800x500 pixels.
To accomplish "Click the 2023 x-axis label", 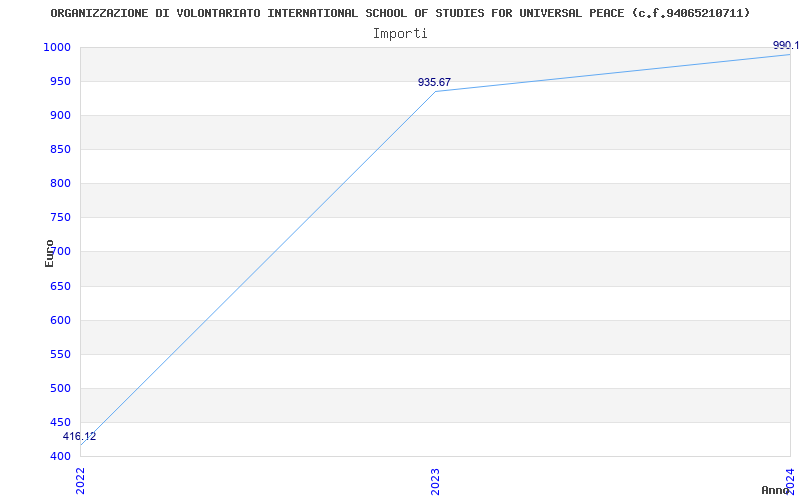I will click(x=435, y=481).
